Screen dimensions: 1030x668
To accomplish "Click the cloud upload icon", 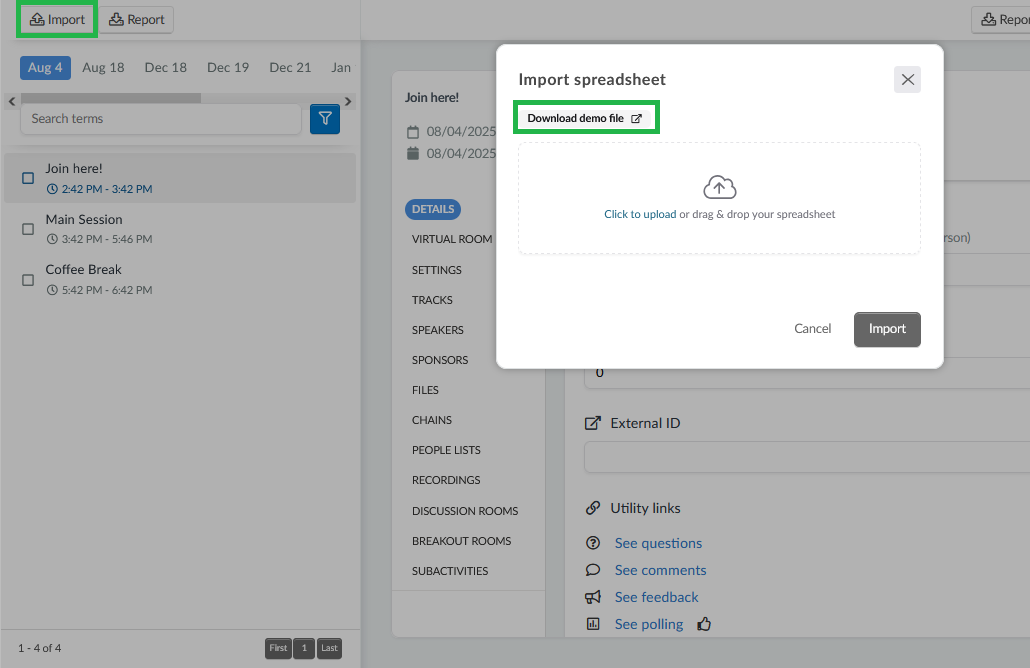I will click(719, 187).
